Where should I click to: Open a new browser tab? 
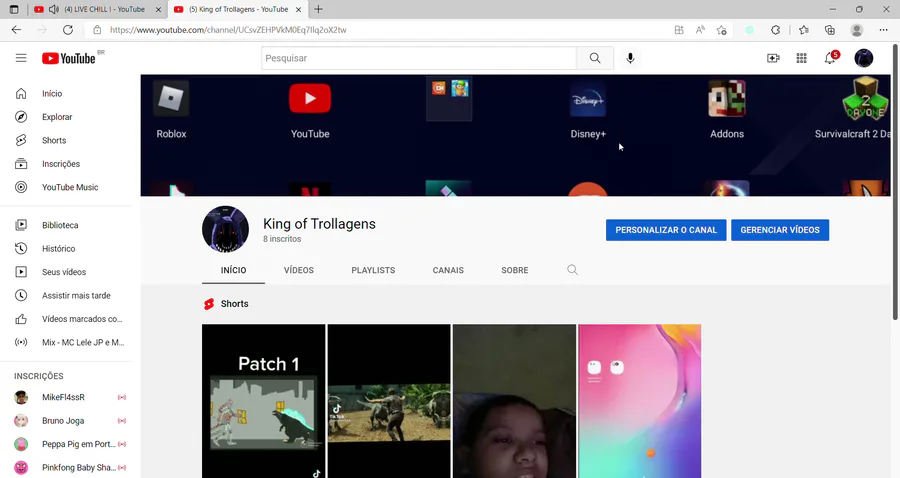point(319,9)
